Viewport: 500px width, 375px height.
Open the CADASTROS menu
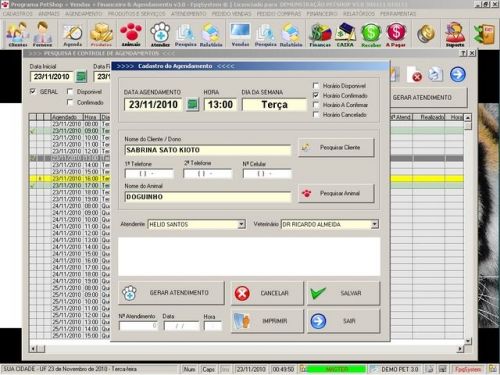(x=18, y=14)
